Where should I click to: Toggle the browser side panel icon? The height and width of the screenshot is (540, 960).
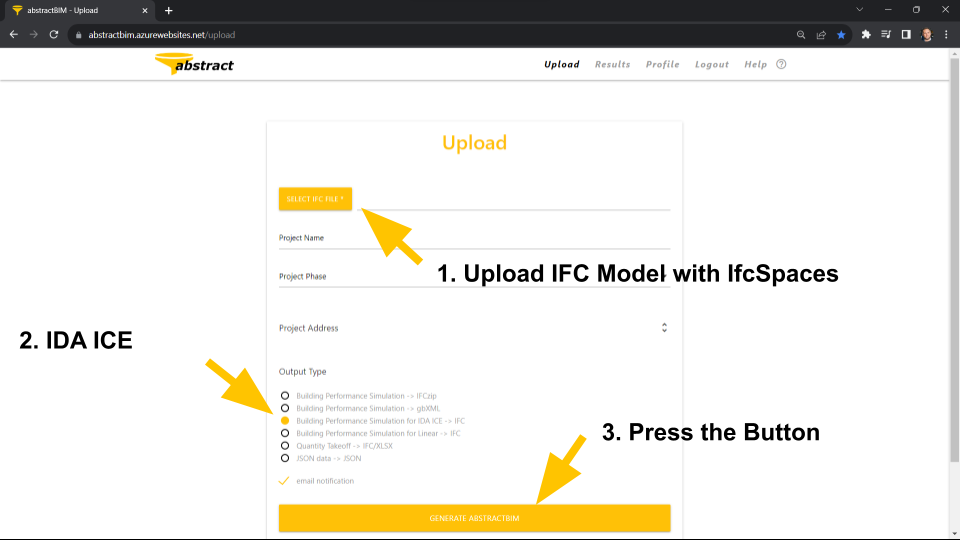tap(906, 34)
